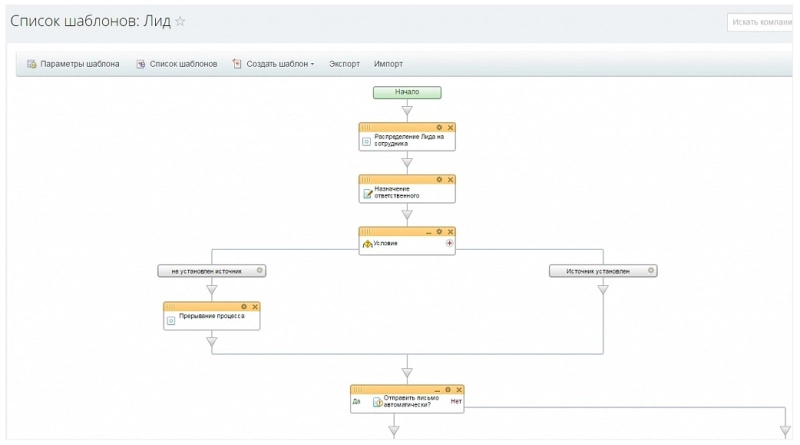Click gear icon on 'Условие' block
This screenshot has width=800, height=445.
click(439, 231)
